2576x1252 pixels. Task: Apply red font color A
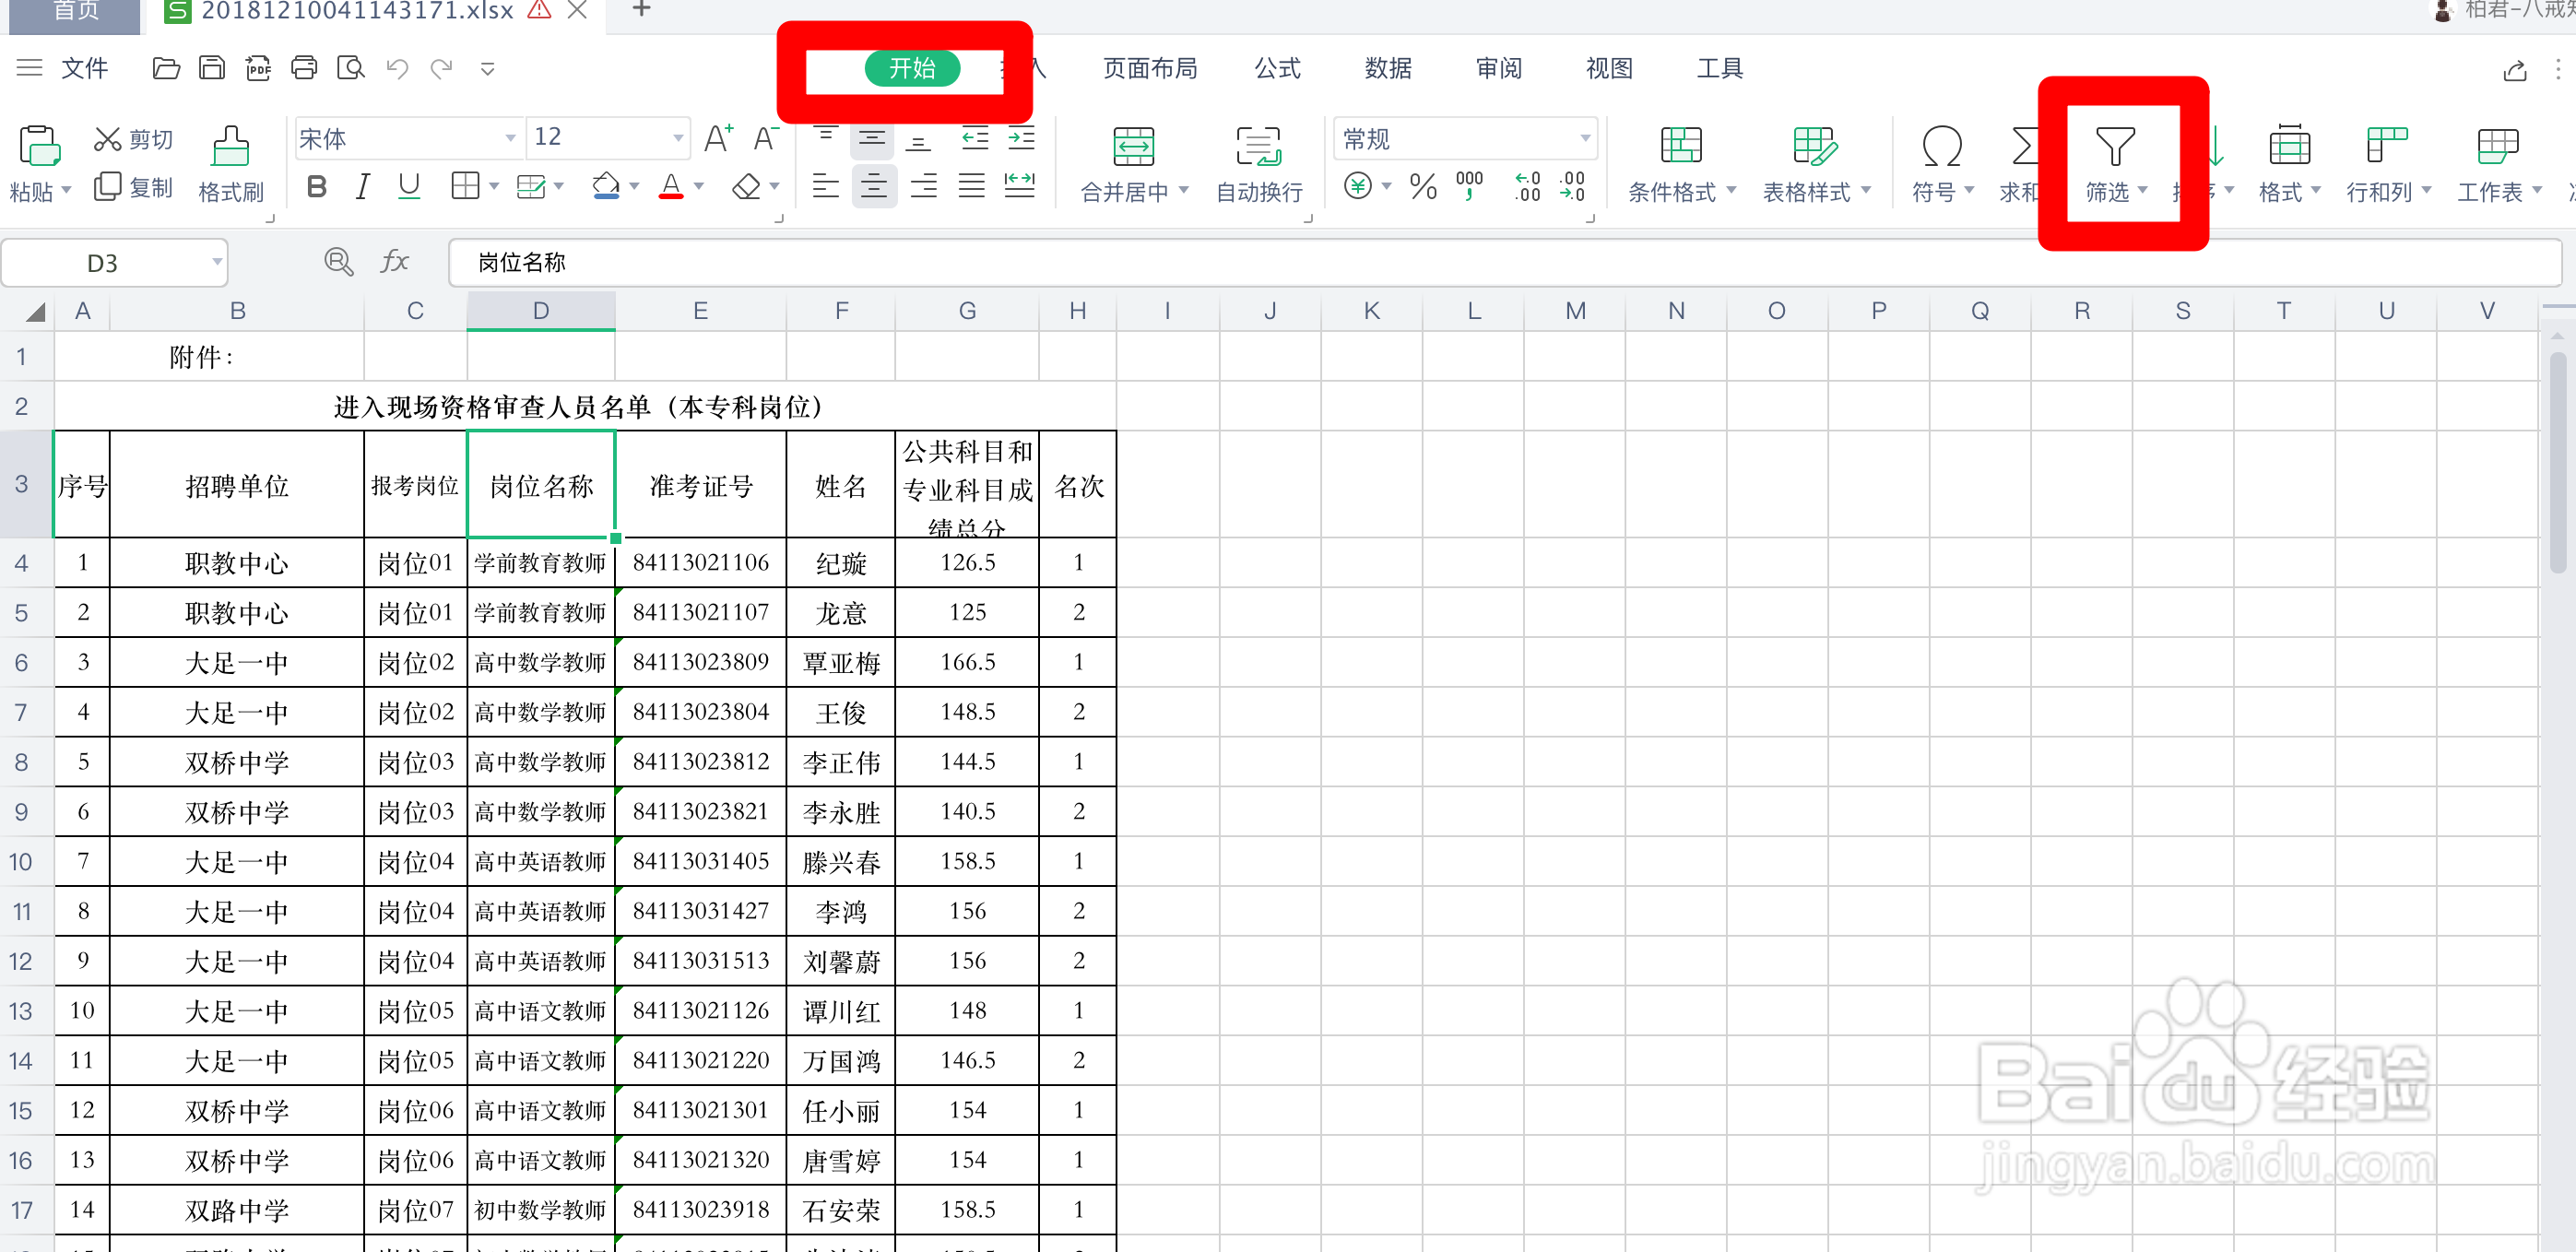pos(671,186)
